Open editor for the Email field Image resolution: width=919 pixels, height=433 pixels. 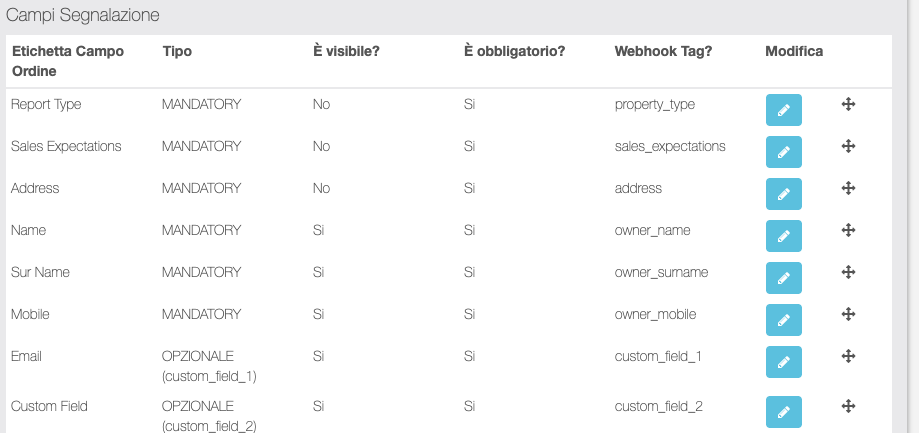point(784,361)
